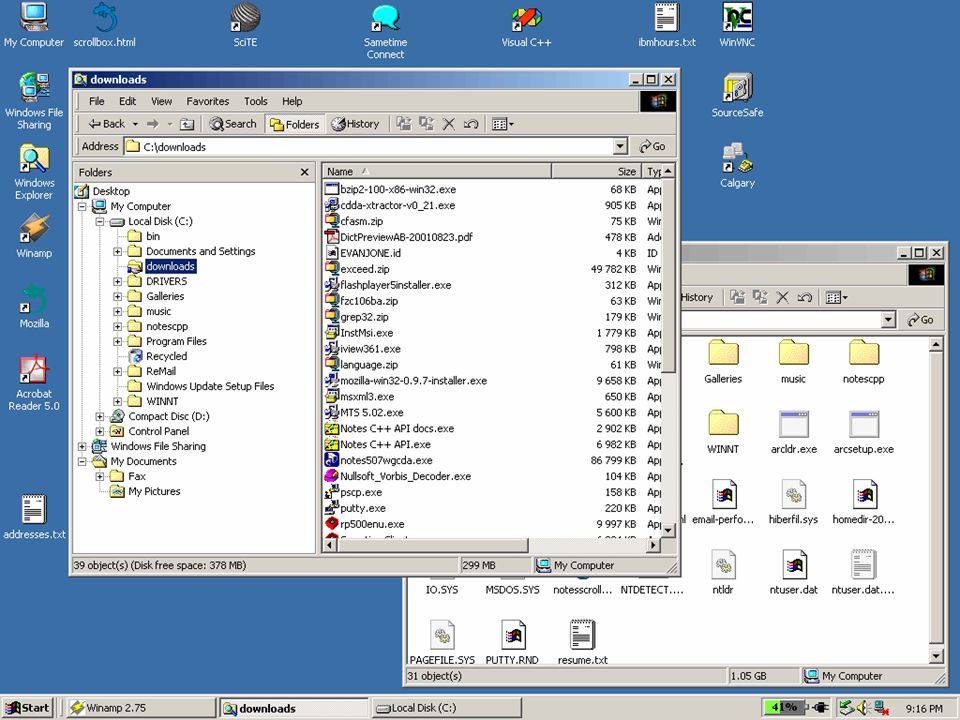The image size is (960, 720).
Task: Open the C:\downloads address bar dropdown
Action: (621, 146)
